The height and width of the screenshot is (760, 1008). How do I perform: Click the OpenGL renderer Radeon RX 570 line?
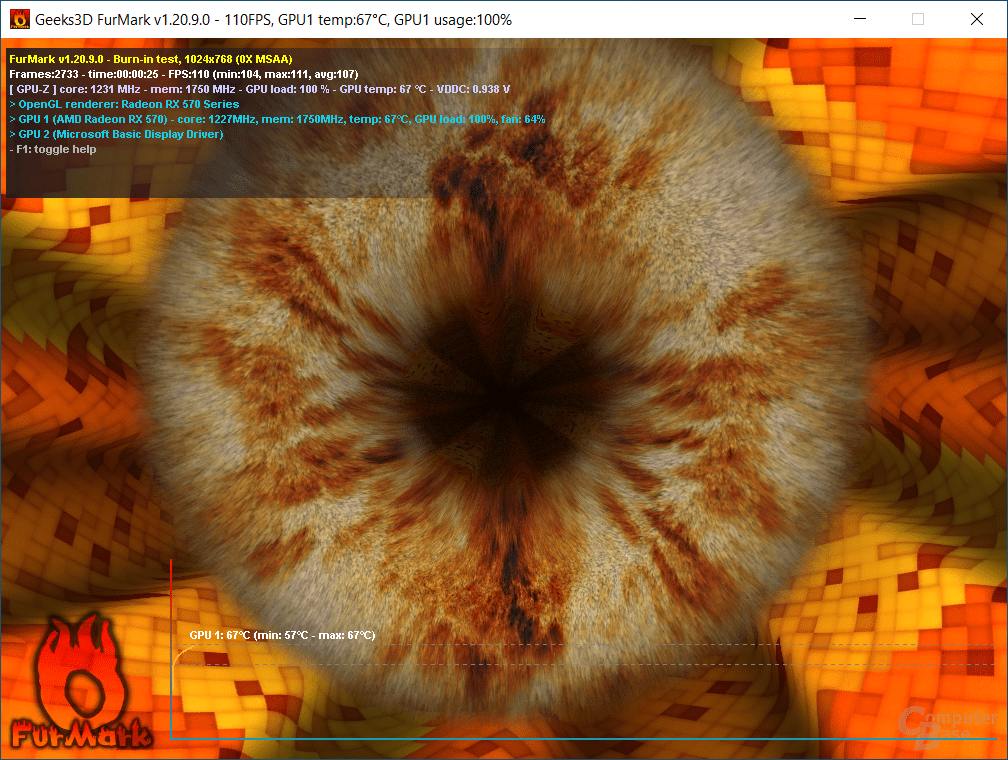pos(124,104)
